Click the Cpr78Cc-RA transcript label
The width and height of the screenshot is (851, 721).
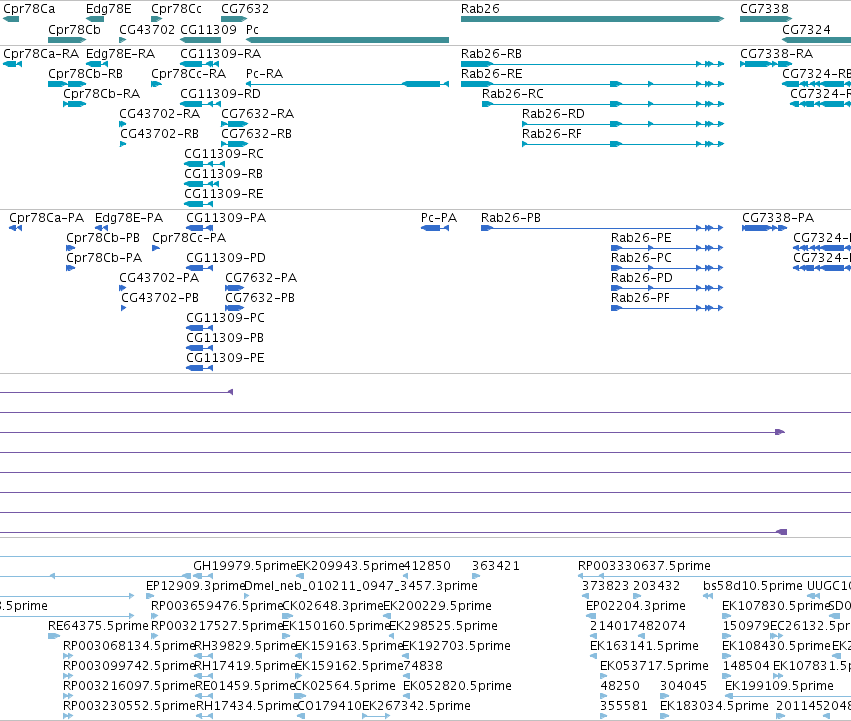click(188, 74)
